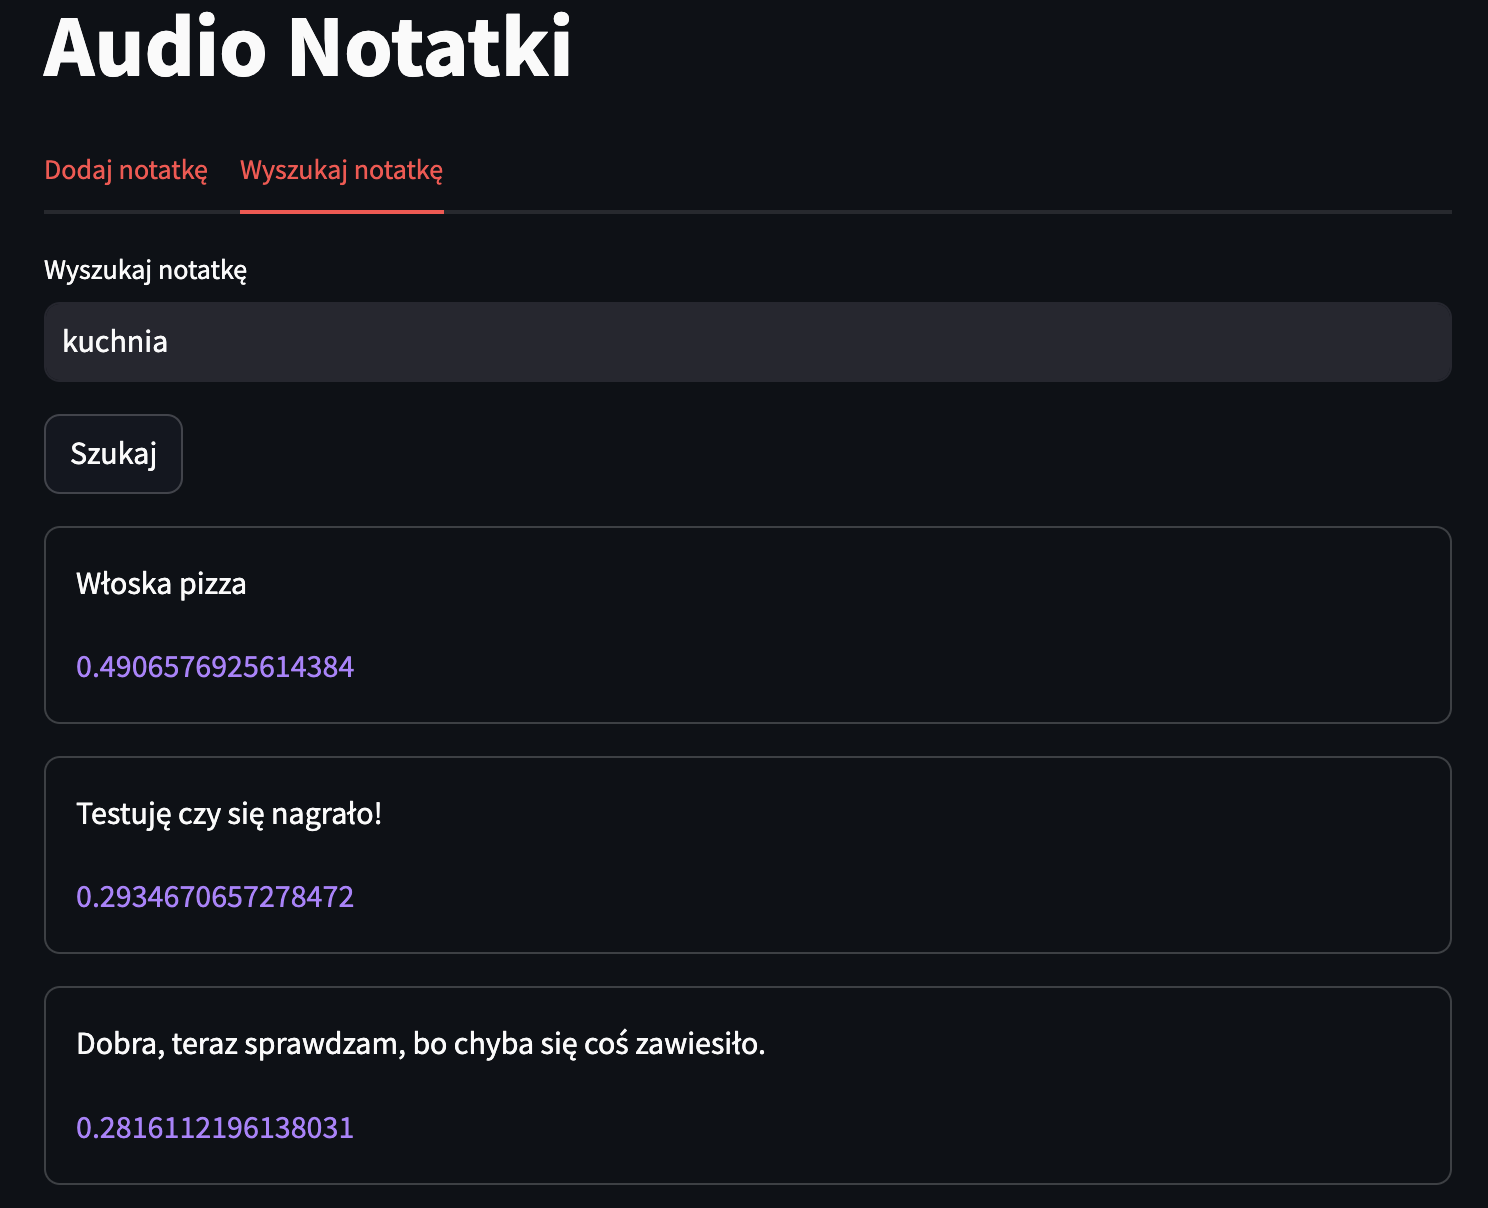1488x1208 pixels.
Task: Click the 0.2816112196138031 similarity score
Action: click(215, 1128)
